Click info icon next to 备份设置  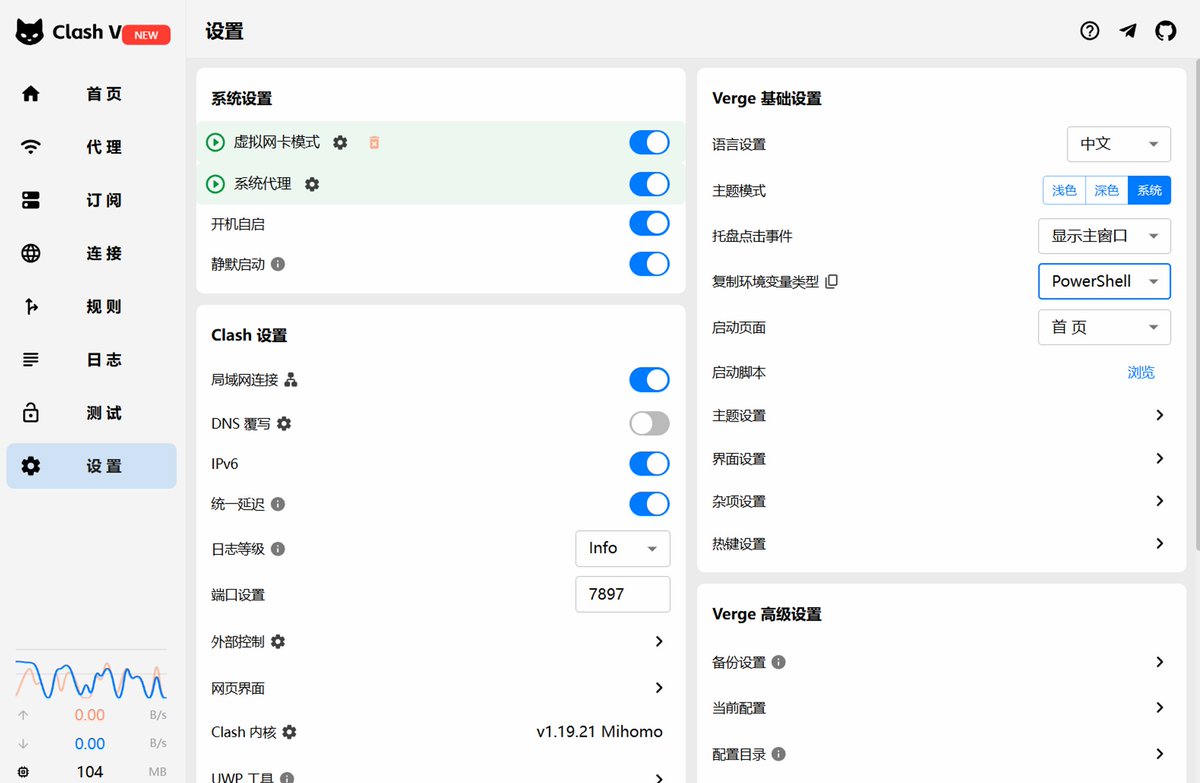click(779, 662)
